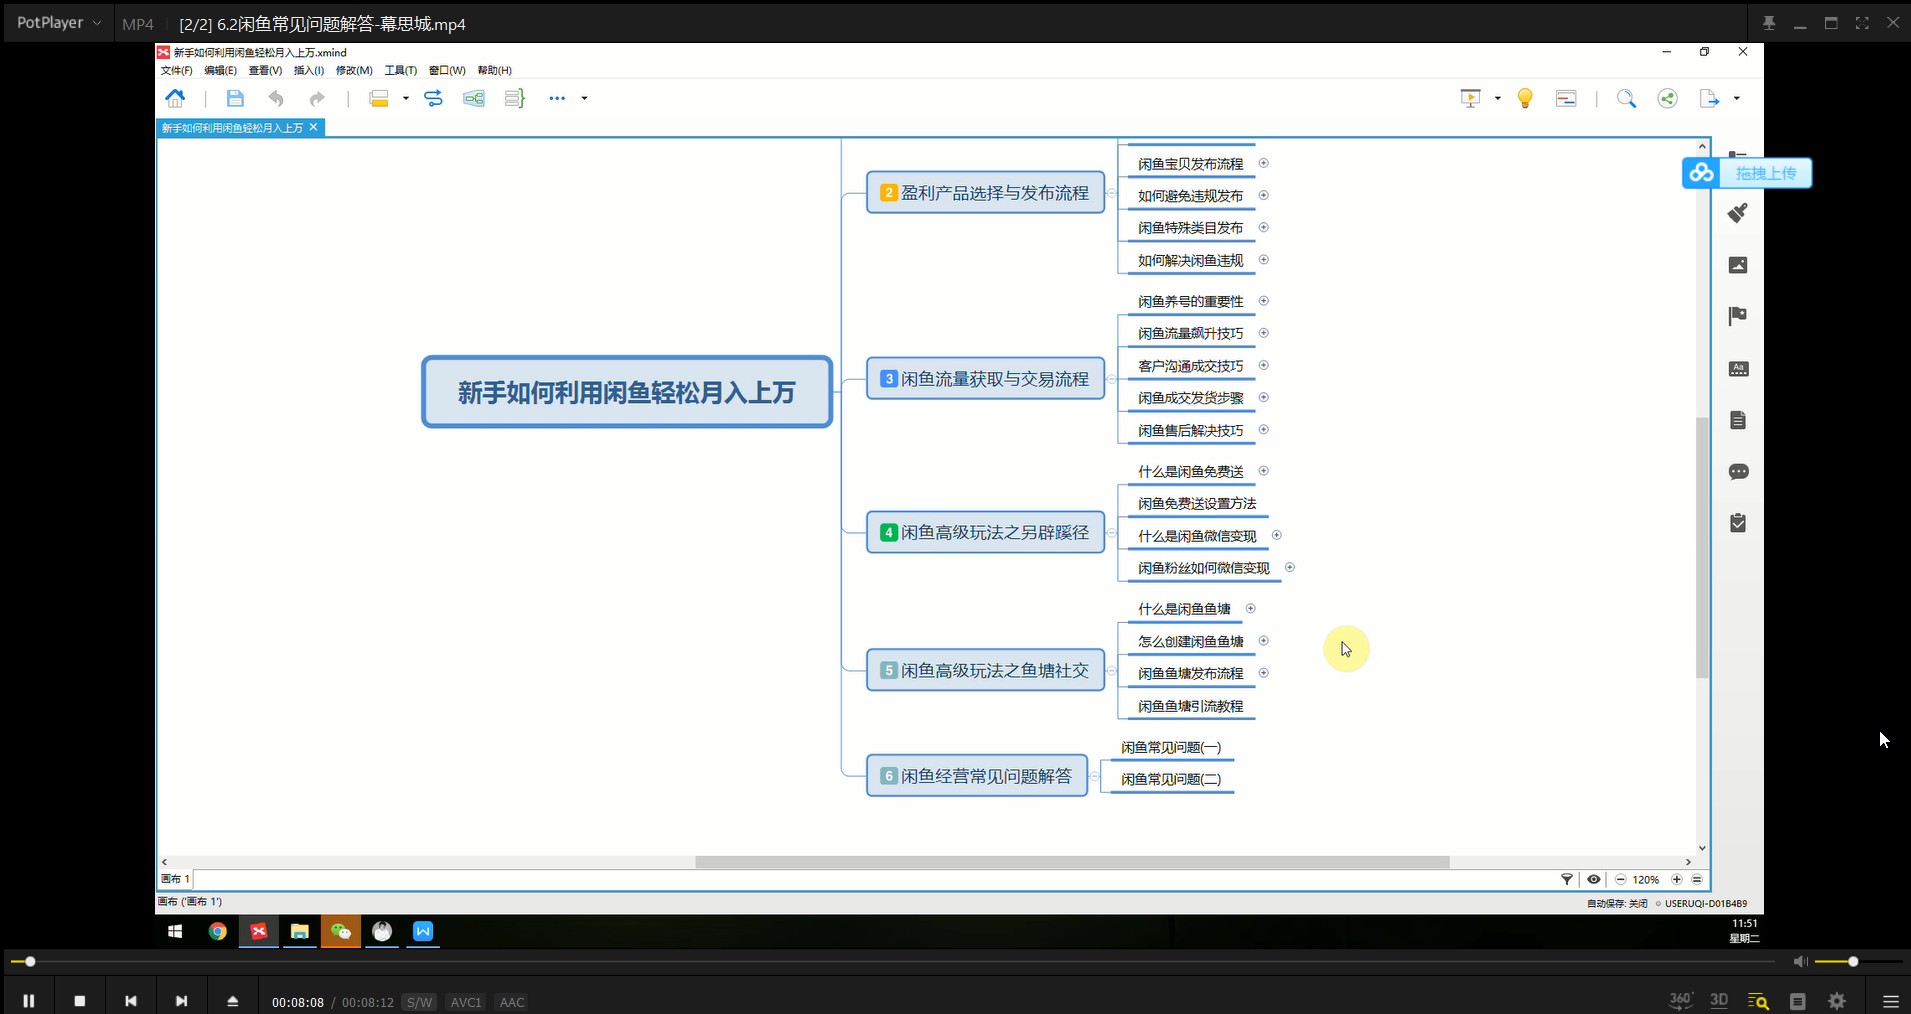Screen dimensions: 1911x1014
Task: Click the canvas horizontal scrollbar
Action: point(1072,862)
